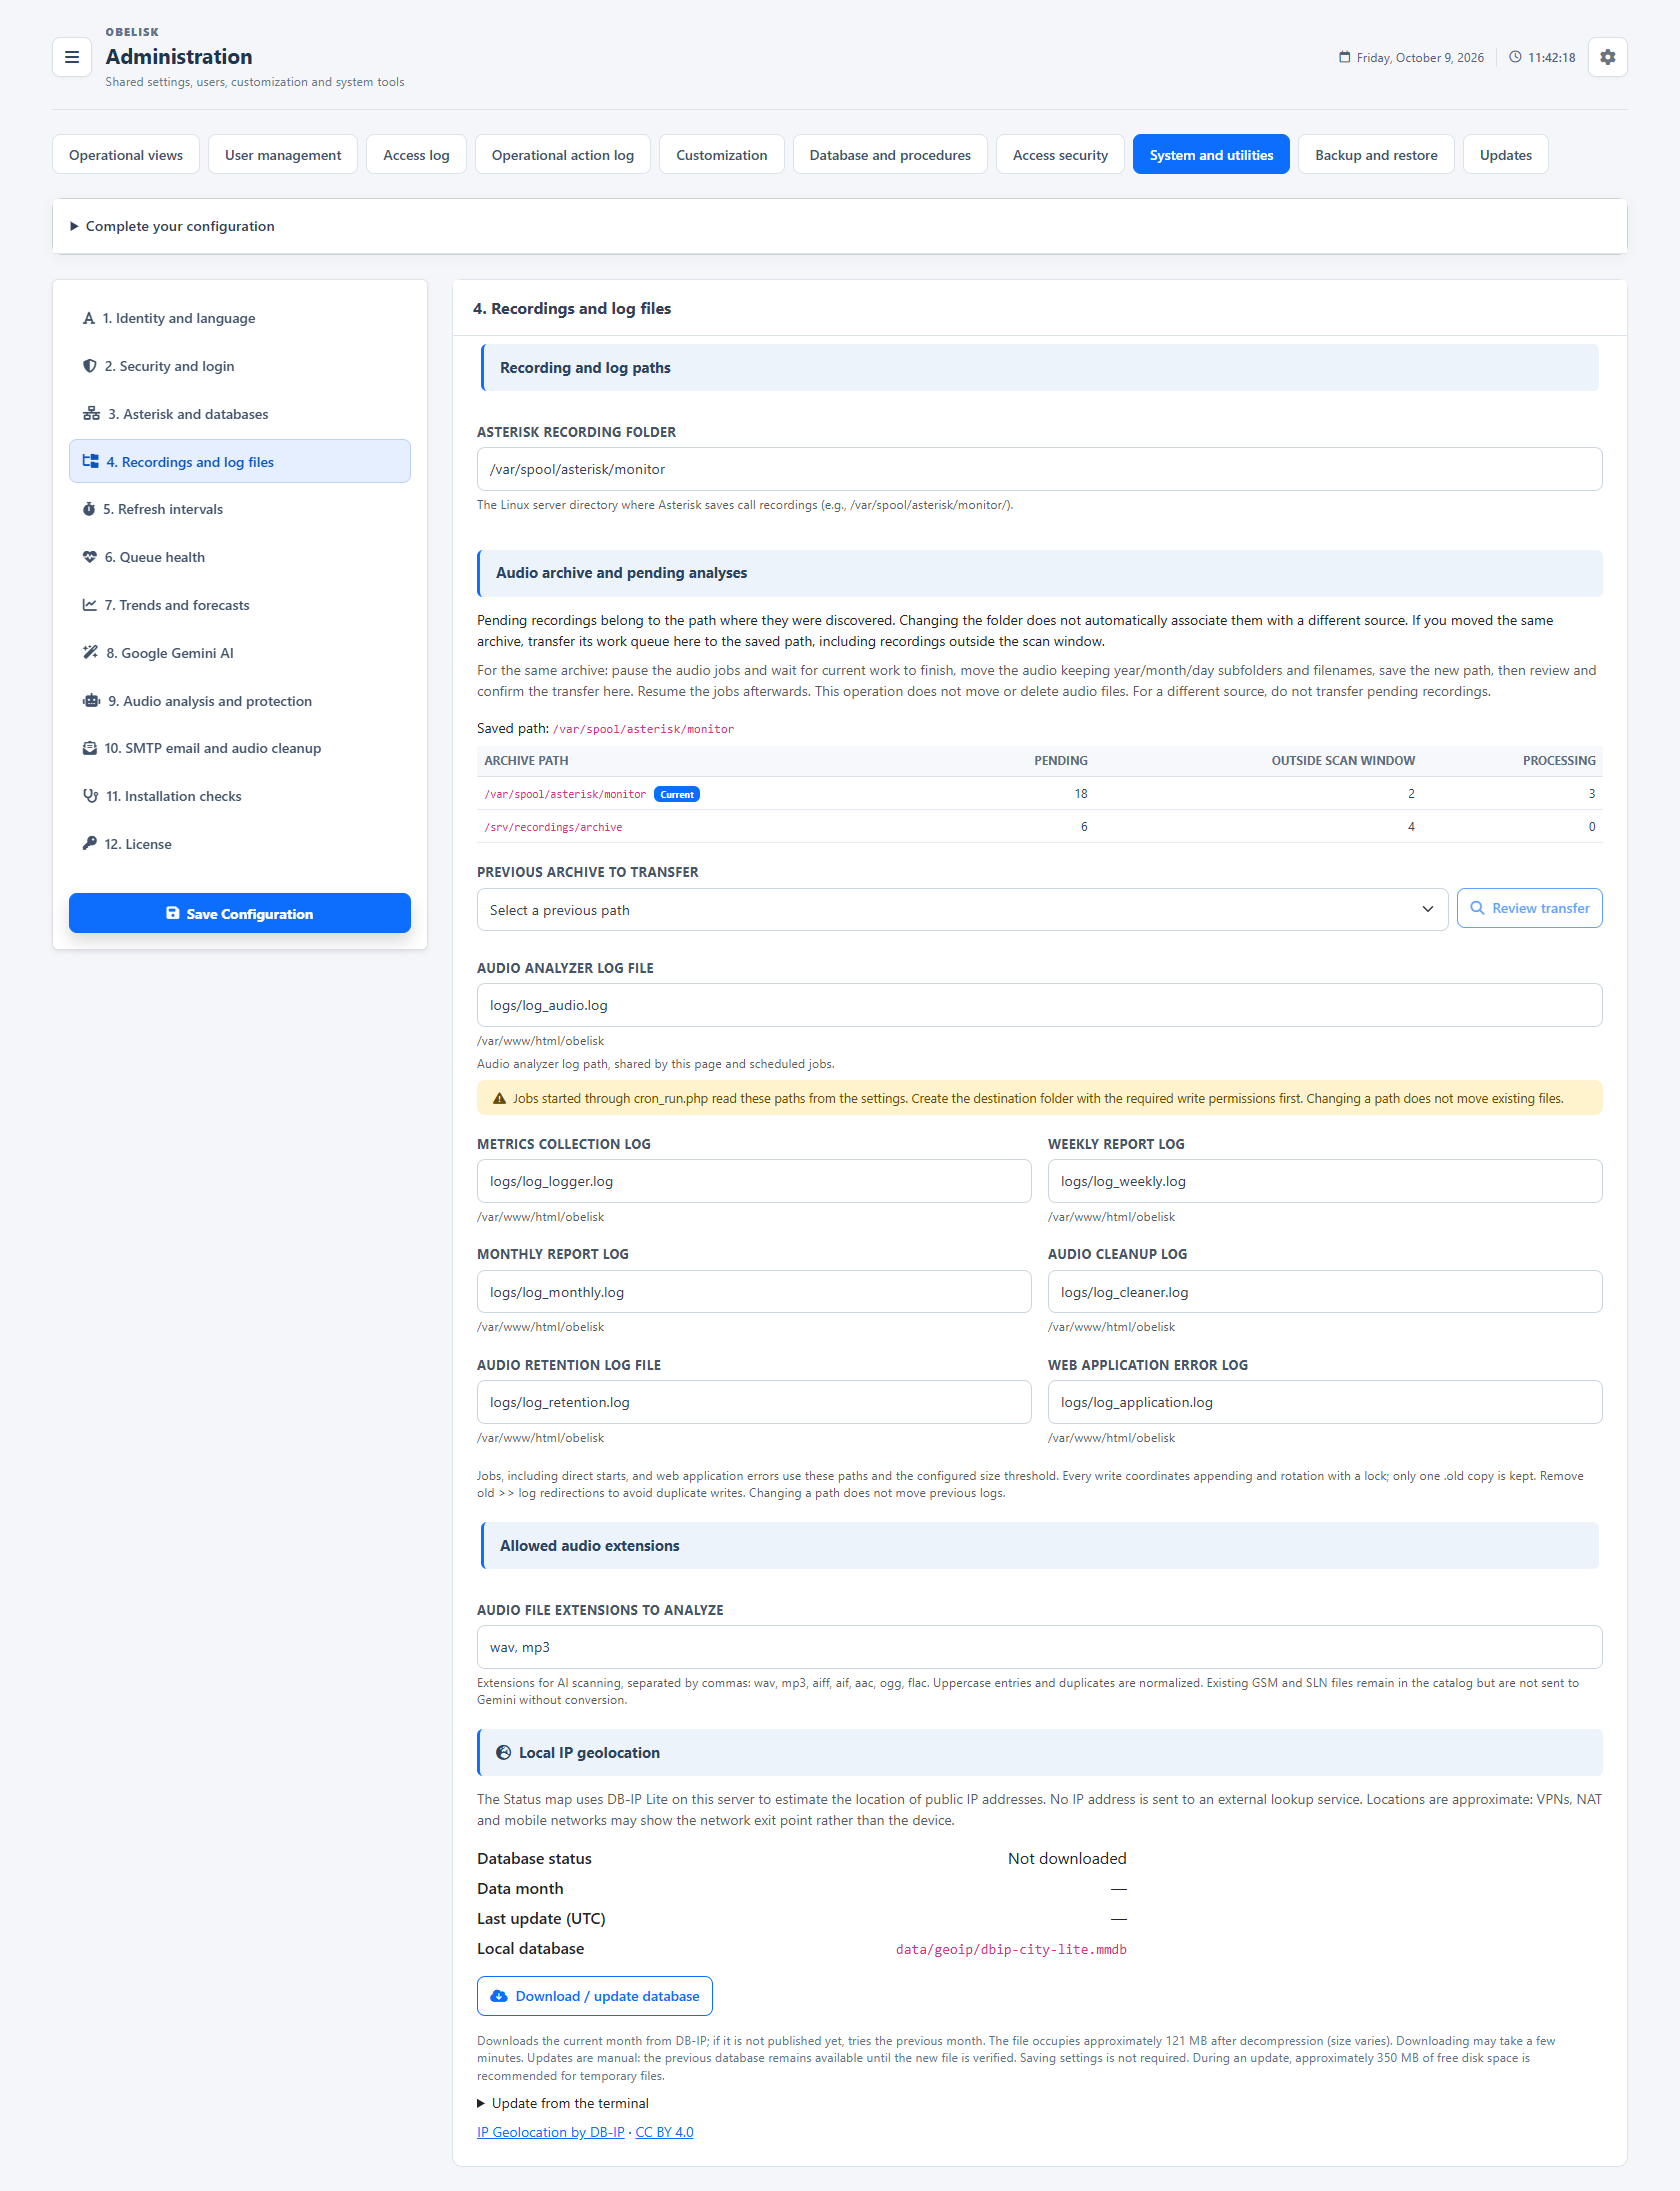Click the Review transfer button
Image resolution: width=1680 pixels, height=2191 pixels.
pos(1530,908)
